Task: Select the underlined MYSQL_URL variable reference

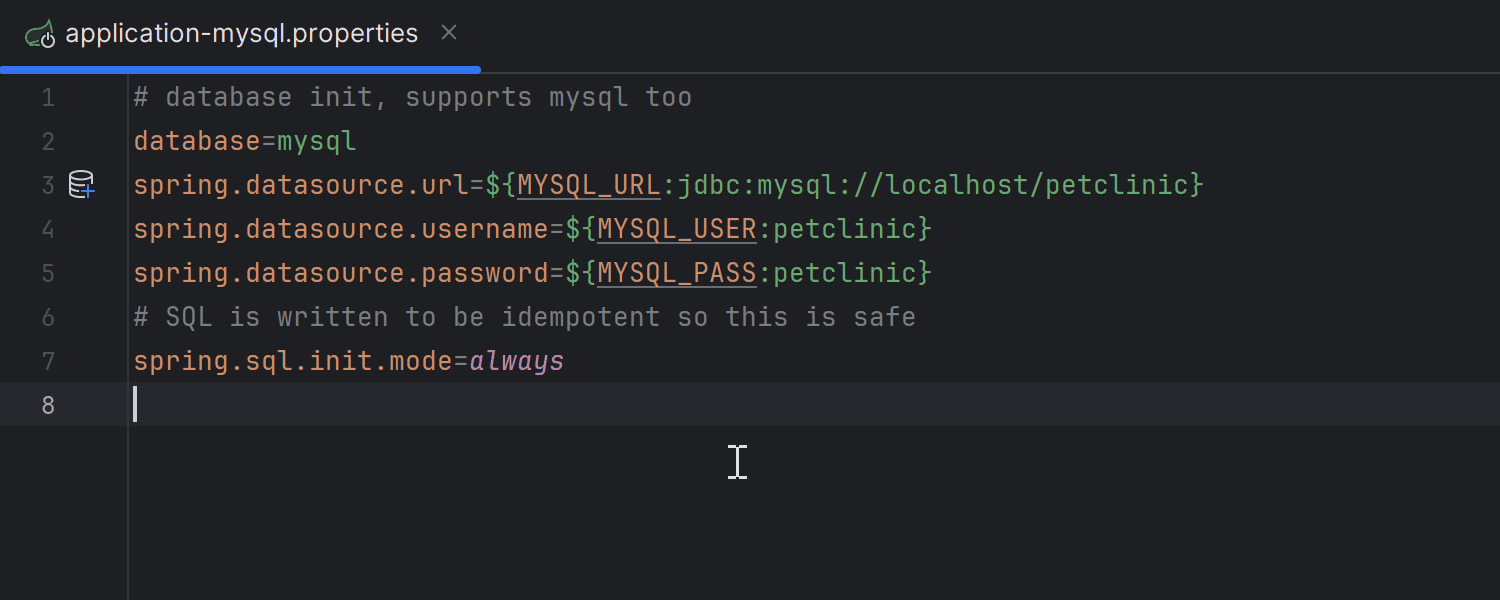Action: click(588, 184)
